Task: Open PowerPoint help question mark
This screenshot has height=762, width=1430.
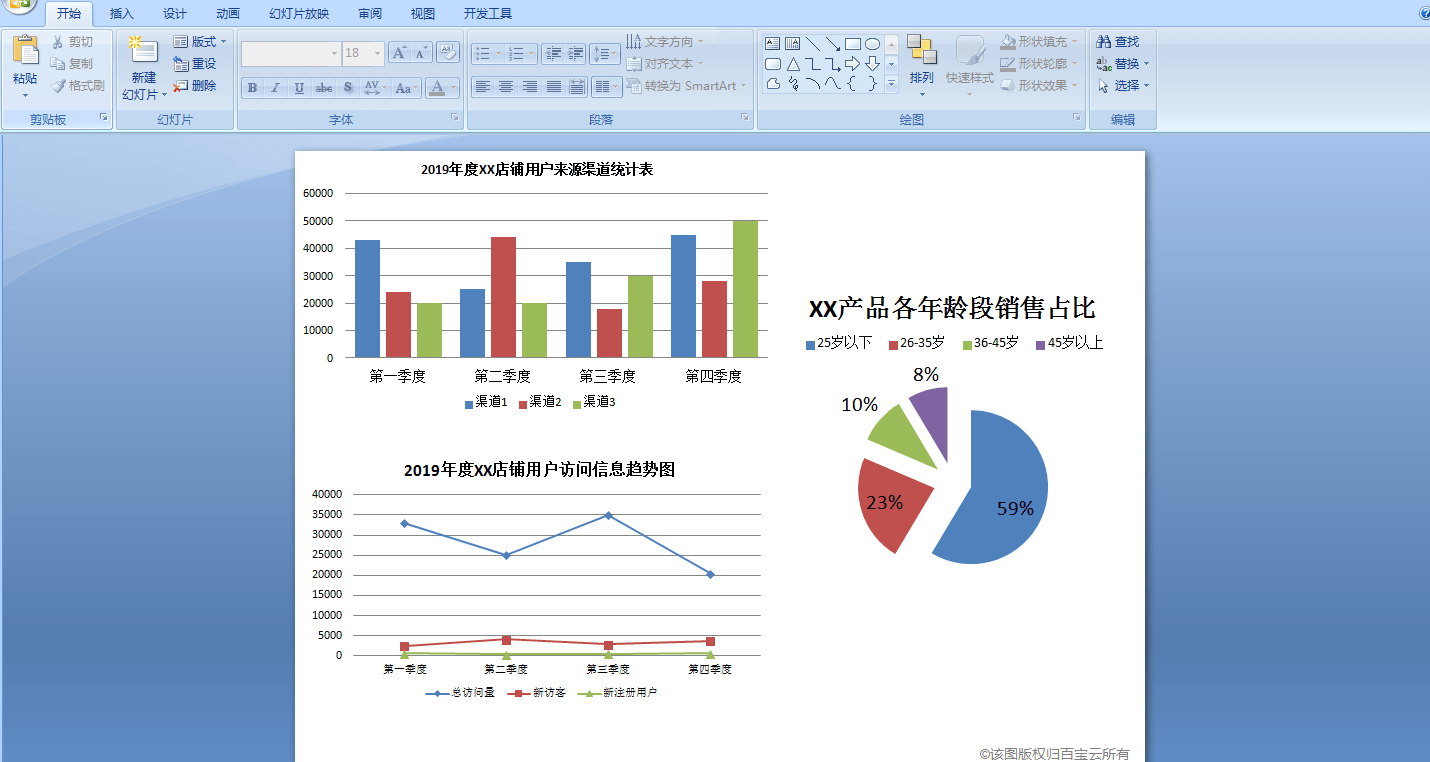Action: coord(1424,13)
